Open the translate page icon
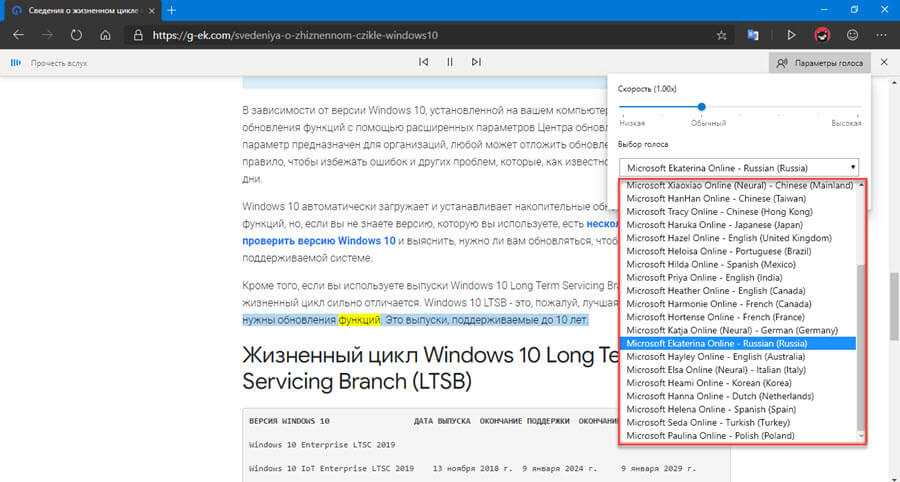 pos(753,35)
